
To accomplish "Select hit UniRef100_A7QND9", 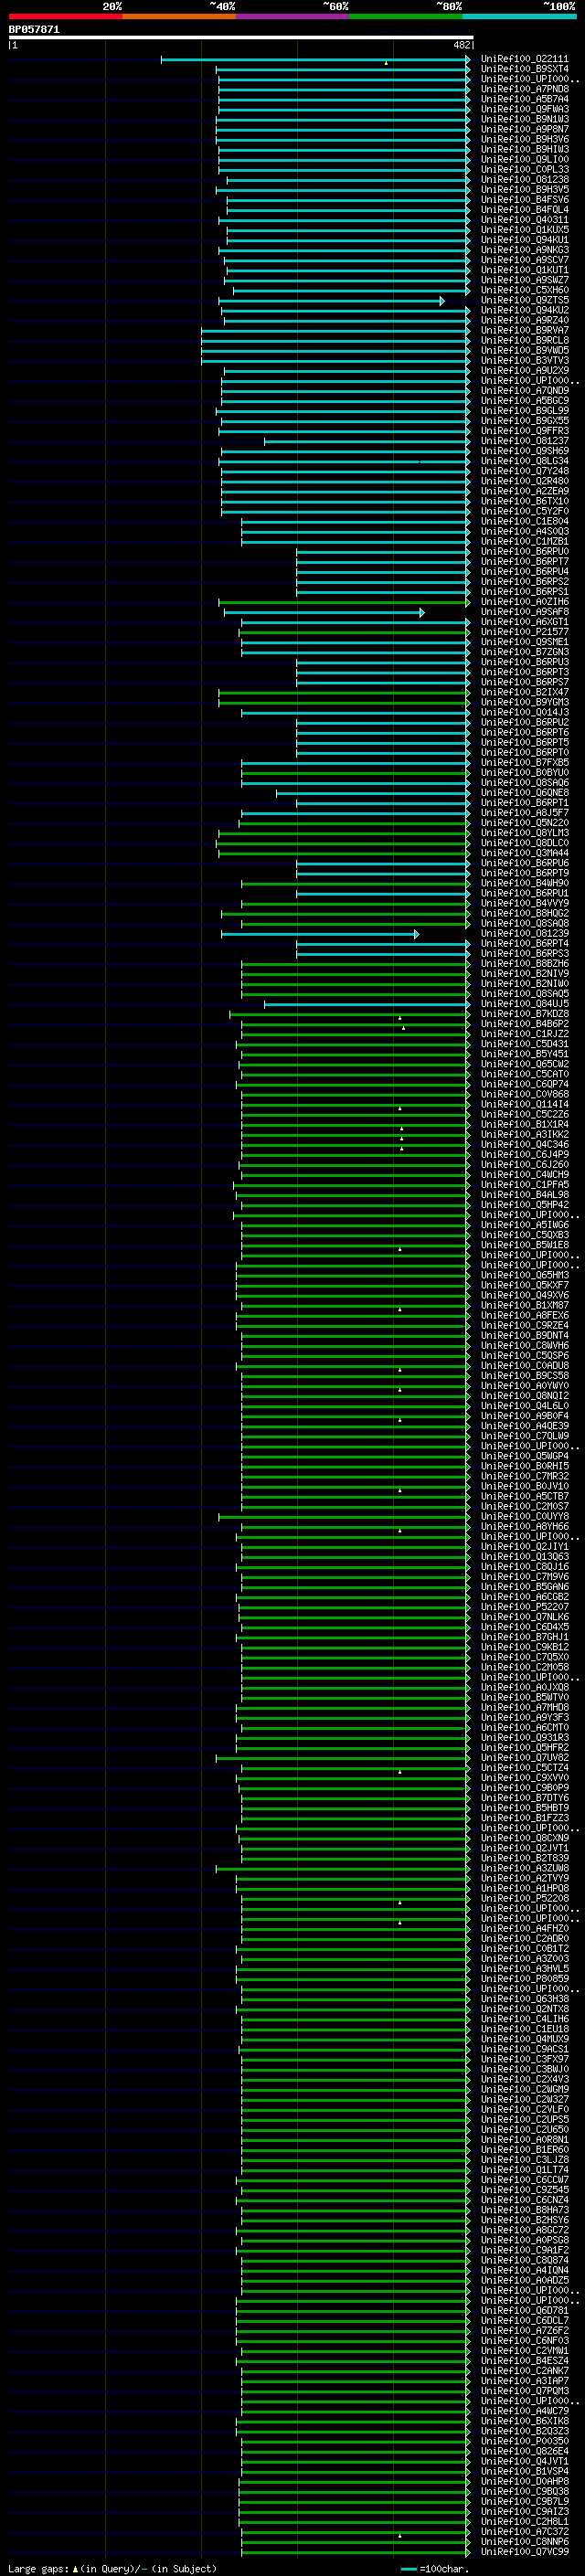I will click(x=524, y=391).
